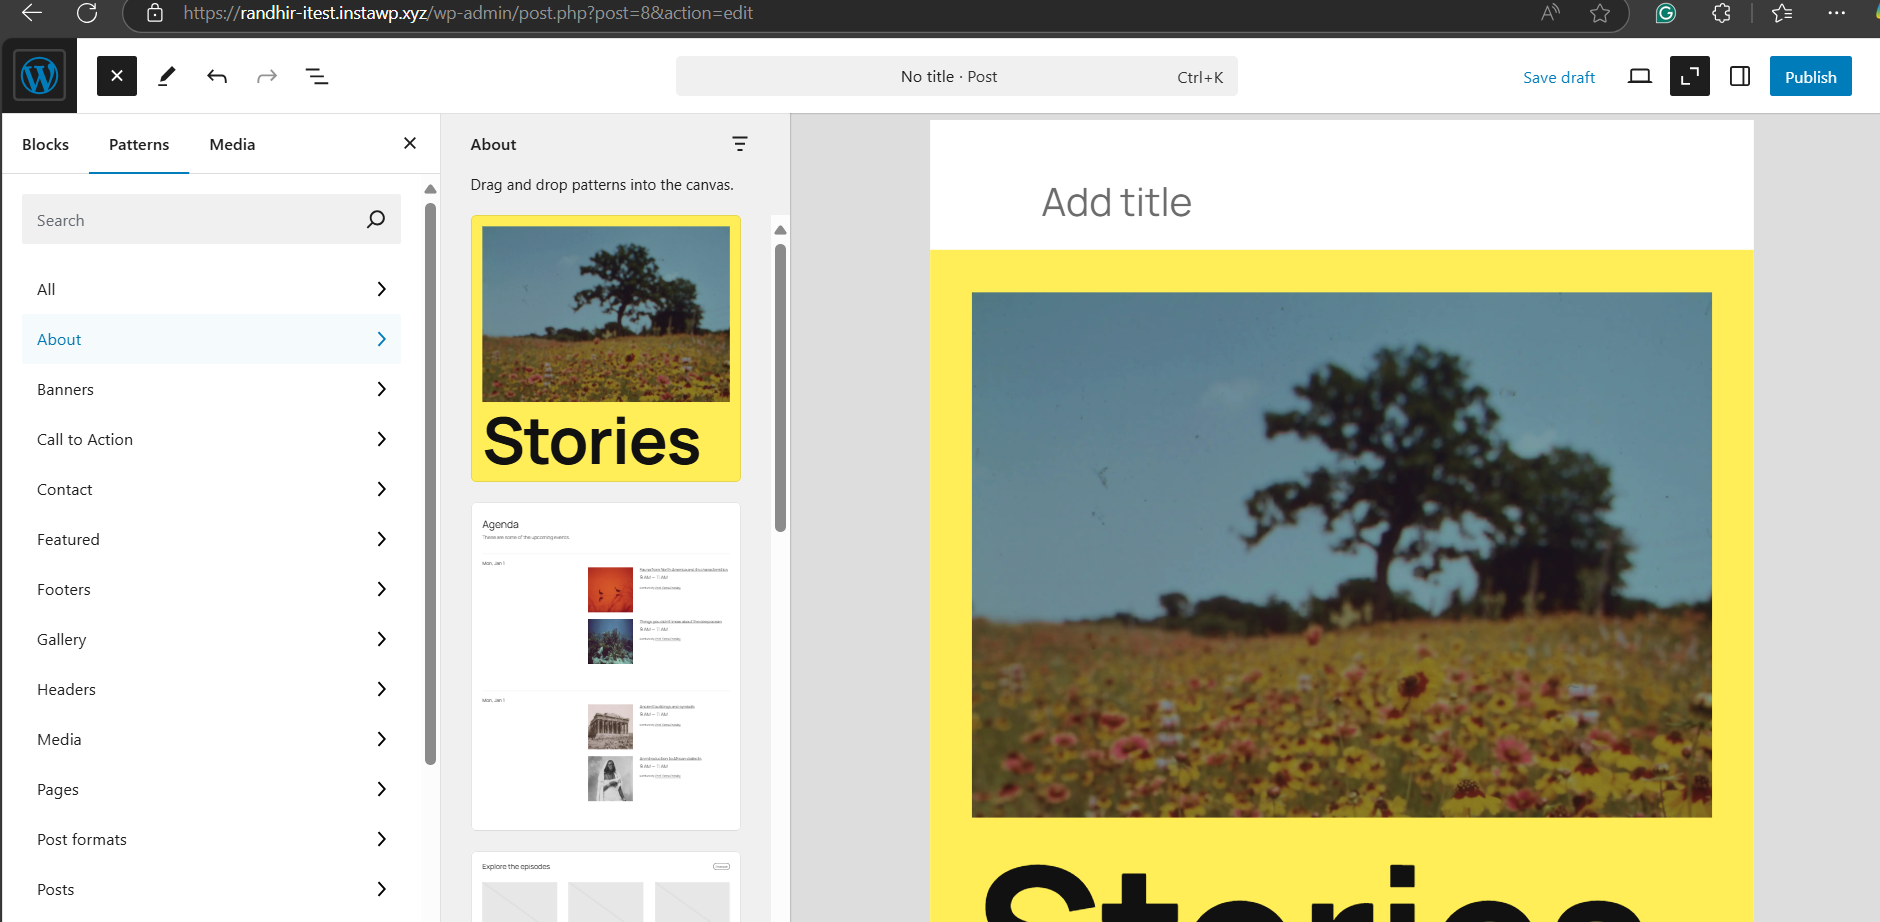Open browser Settings and more menu
The height and width of the screenshot is (922, 1880).
[x=1836, y=13]
